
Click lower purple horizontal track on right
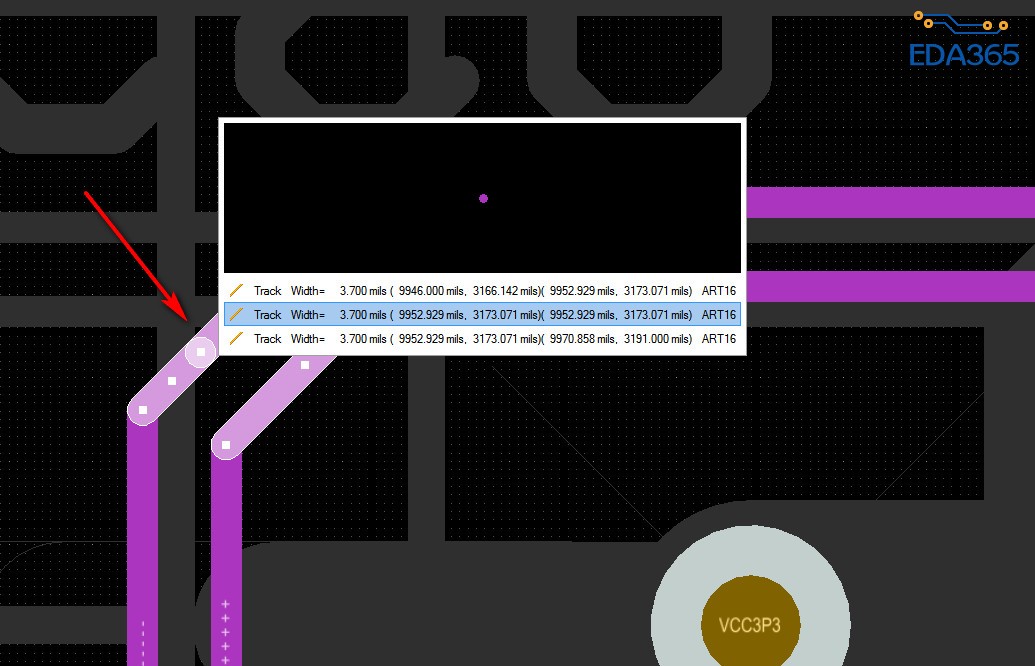(x=890, y=286)
